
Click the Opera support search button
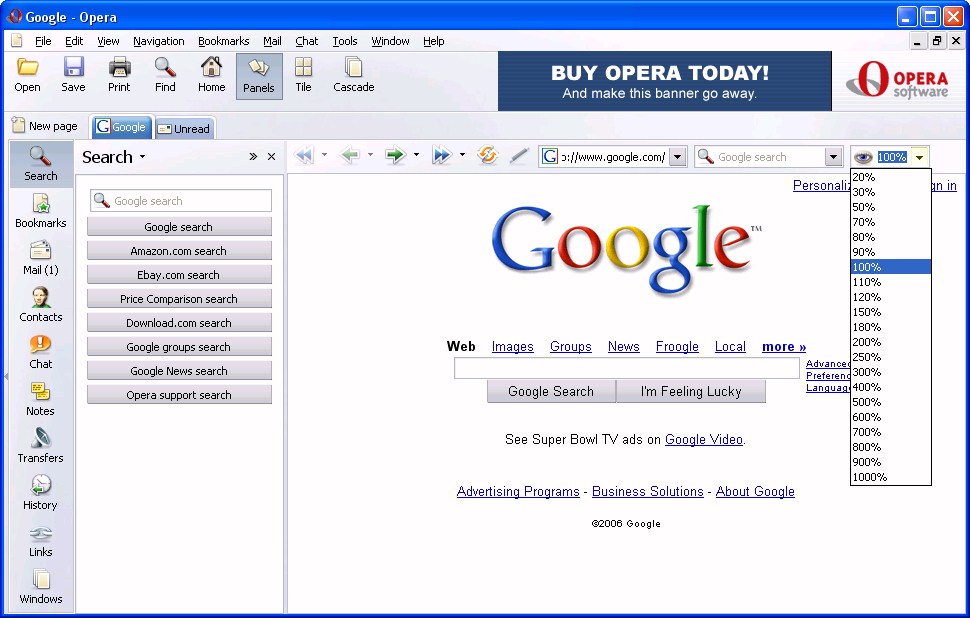coord(179,395)
